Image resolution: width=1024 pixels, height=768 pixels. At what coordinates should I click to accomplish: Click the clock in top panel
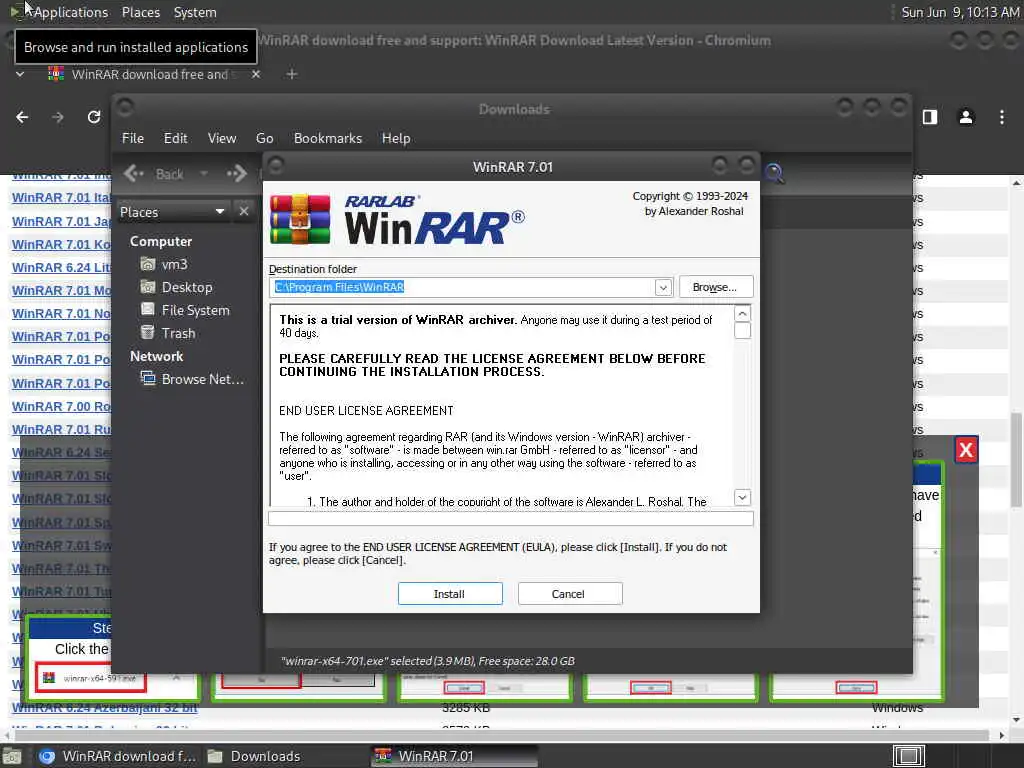(959, 12)
